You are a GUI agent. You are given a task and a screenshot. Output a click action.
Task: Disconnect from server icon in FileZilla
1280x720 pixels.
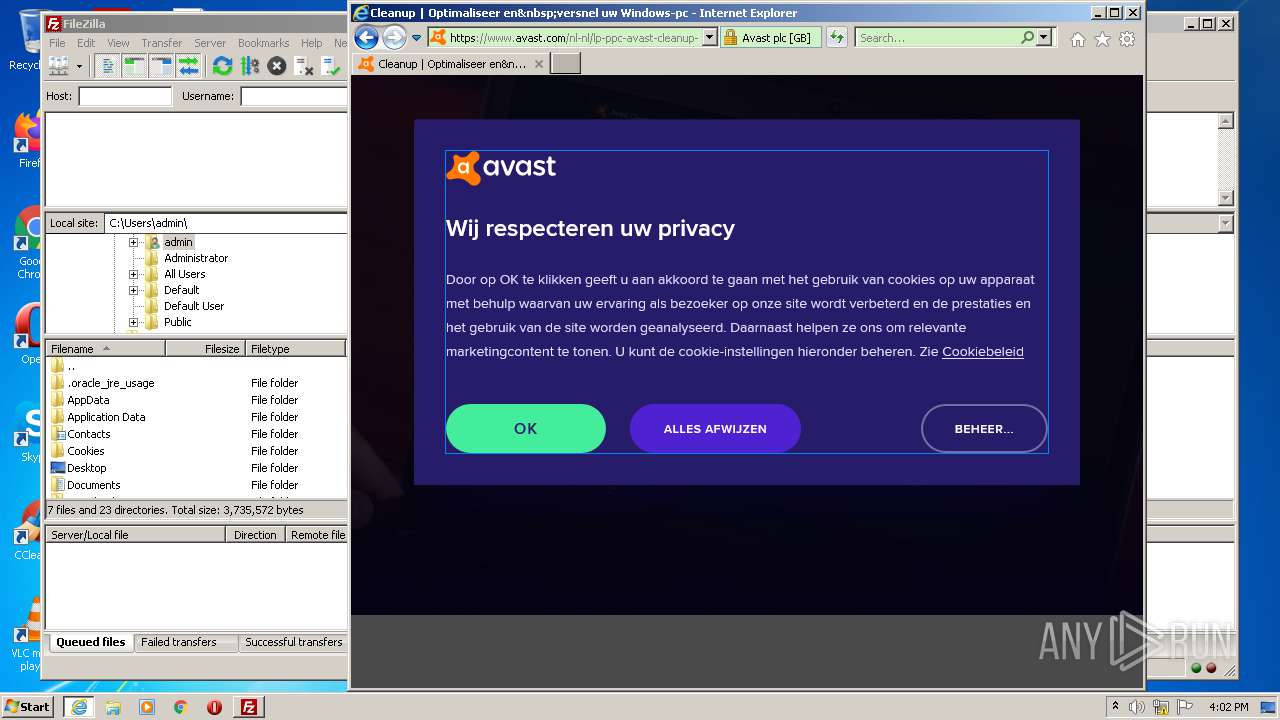click(x=303, y=66)
